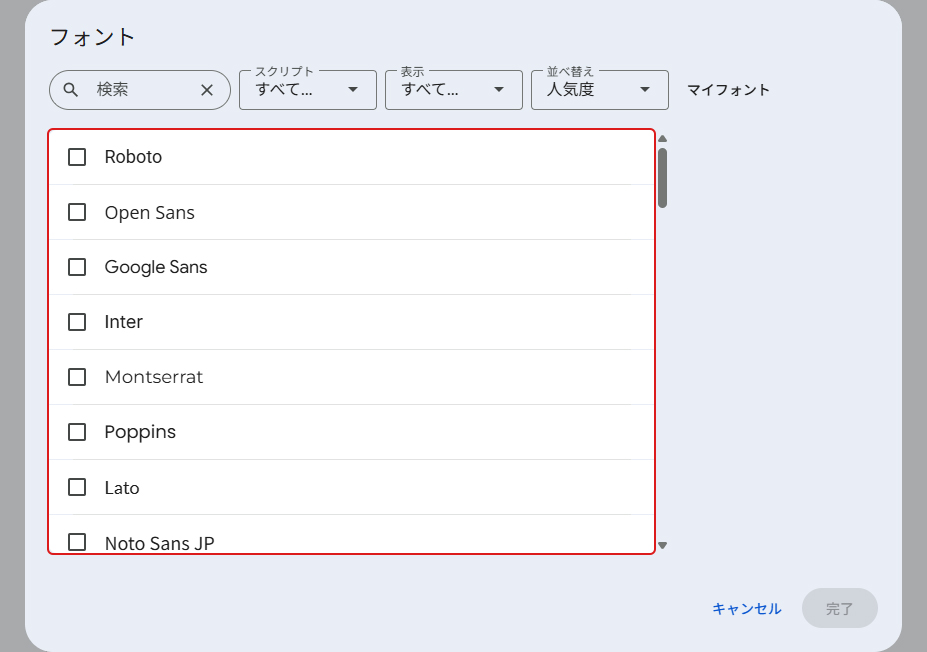Check the Lato checkbox

point(77,487)
